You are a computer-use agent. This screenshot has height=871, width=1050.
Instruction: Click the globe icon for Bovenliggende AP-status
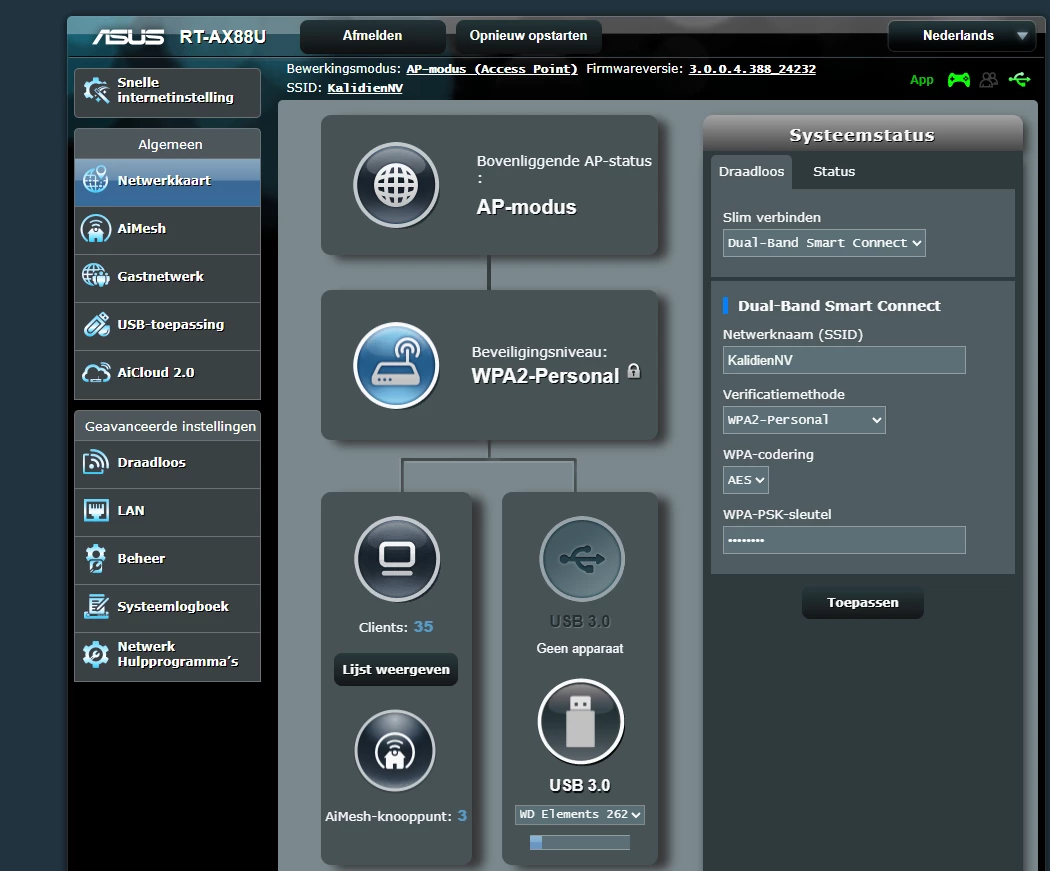(x=396, y=185)
